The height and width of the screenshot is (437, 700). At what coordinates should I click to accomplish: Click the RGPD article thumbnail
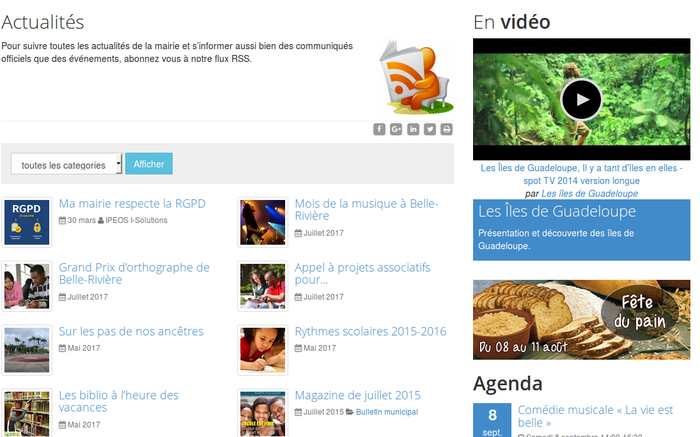click(x=27, y=222)
